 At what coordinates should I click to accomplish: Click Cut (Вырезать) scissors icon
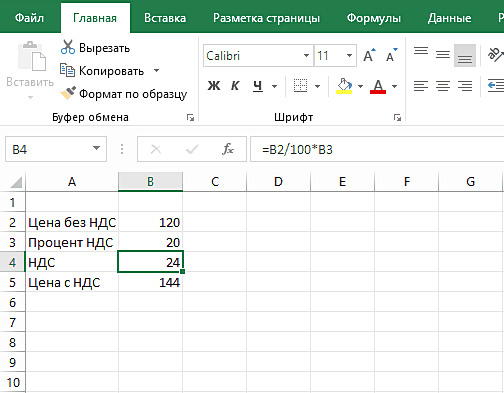pos(68,47)
